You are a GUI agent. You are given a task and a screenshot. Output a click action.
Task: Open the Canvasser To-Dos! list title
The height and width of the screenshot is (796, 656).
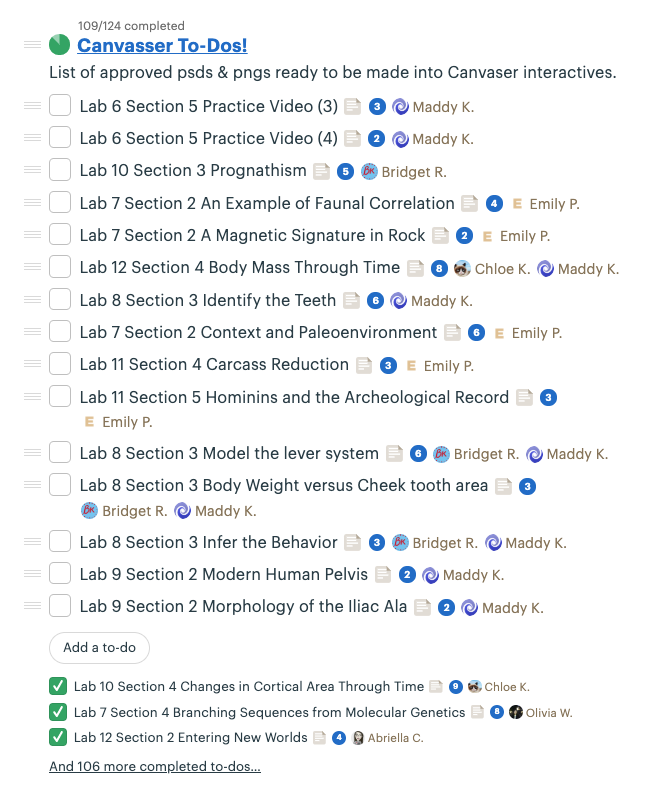point(162,45)
